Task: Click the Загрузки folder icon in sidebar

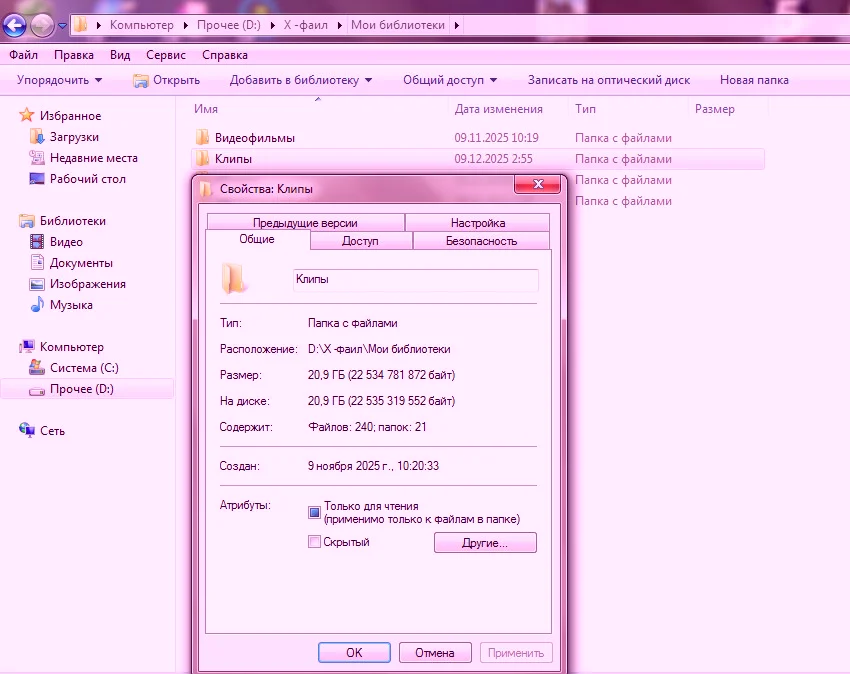Action: pos(37,137)
